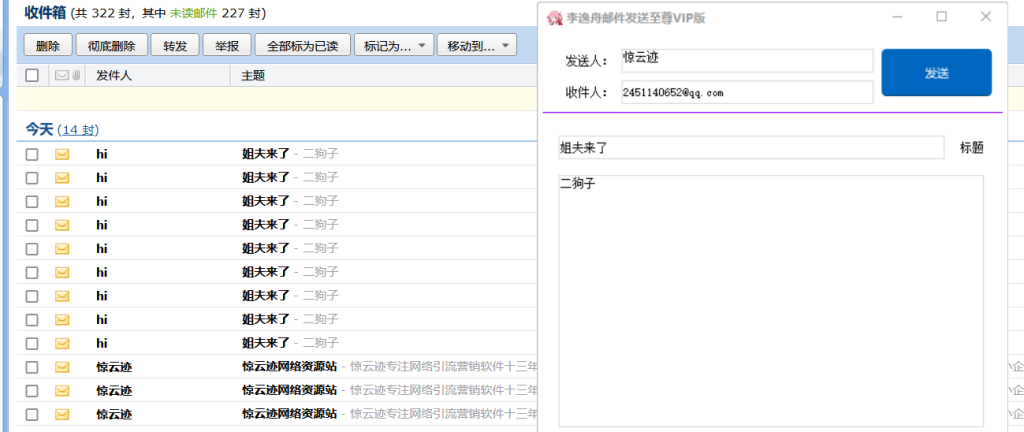Close the 李逸舟邮件发送 window
This screenshot has height=432, width=1024.
point(986,17)
